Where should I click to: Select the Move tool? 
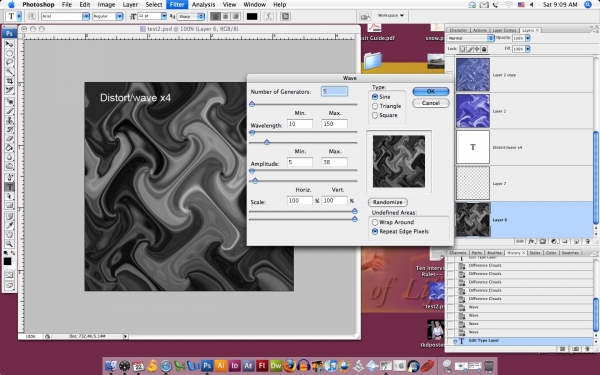point(9,44)
